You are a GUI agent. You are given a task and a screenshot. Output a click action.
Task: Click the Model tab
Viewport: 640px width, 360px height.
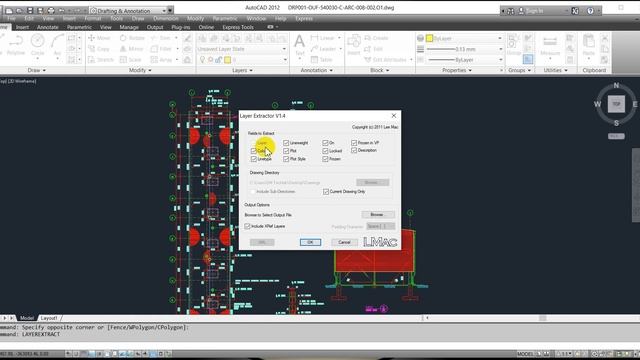[x=27, y=318]
